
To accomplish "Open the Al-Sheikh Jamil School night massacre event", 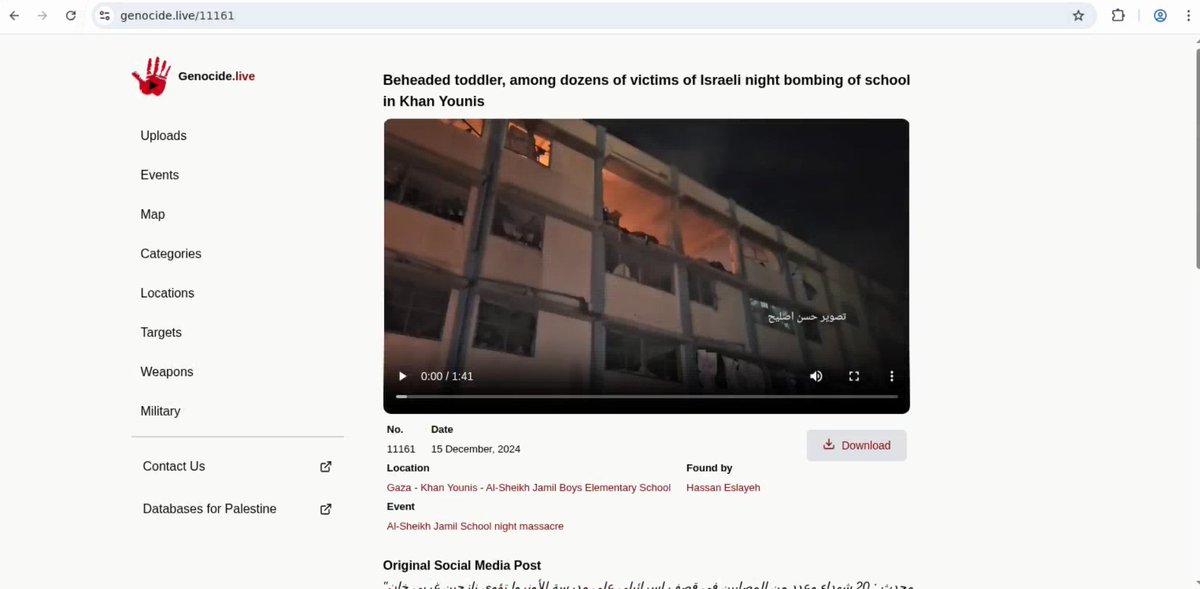I will coord(475,526).
